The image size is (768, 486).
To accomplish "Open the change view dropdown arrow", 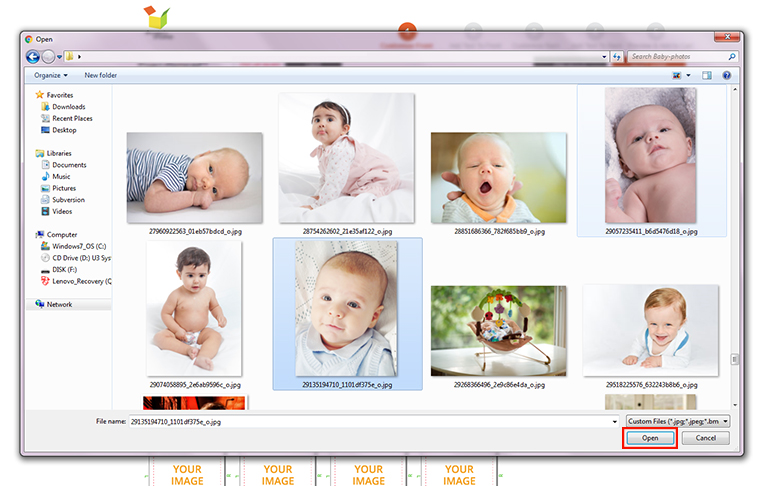I will [x=688, y=75].
